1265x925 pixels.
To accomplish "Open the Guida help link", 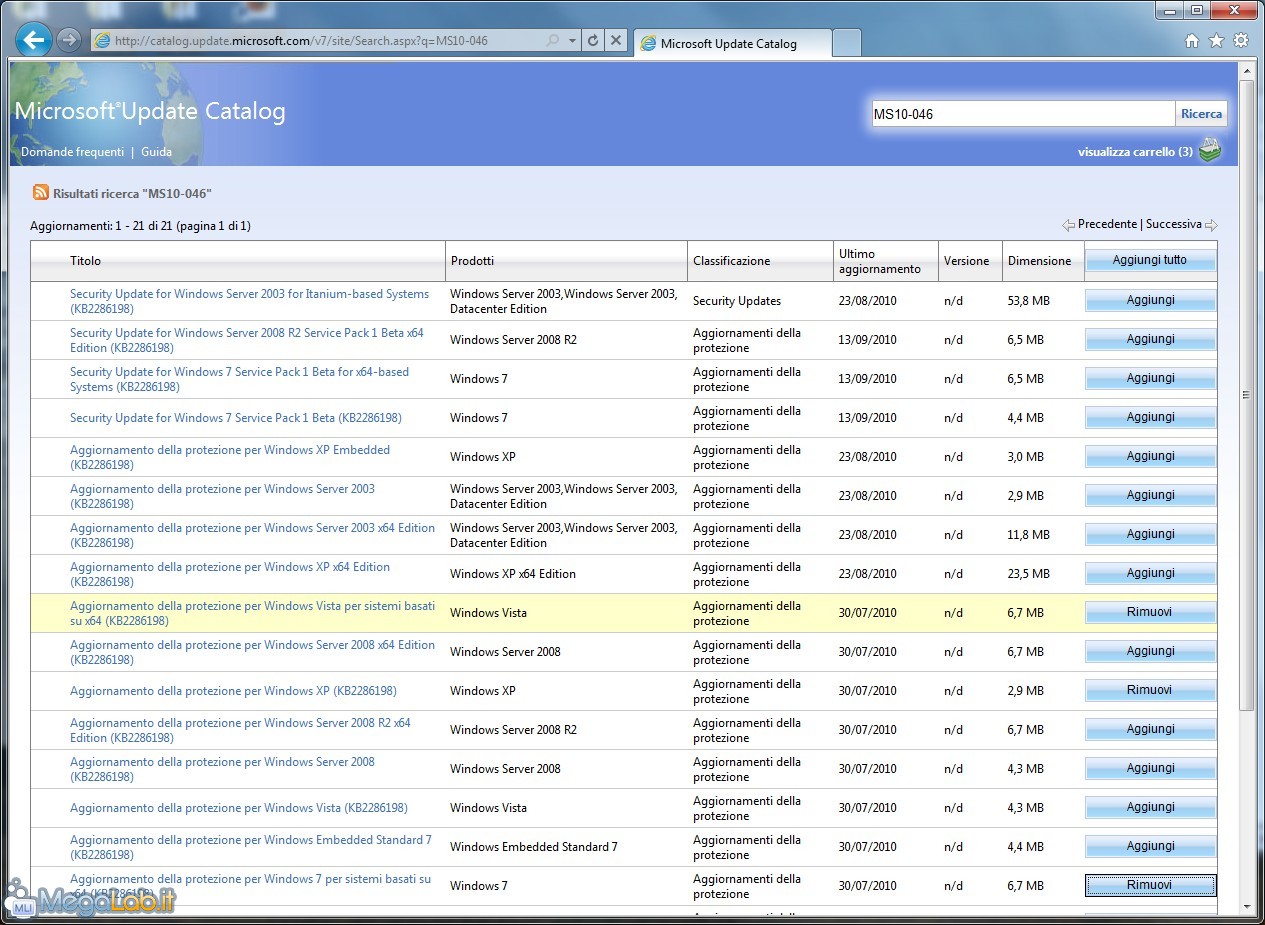I will point(156,152).
